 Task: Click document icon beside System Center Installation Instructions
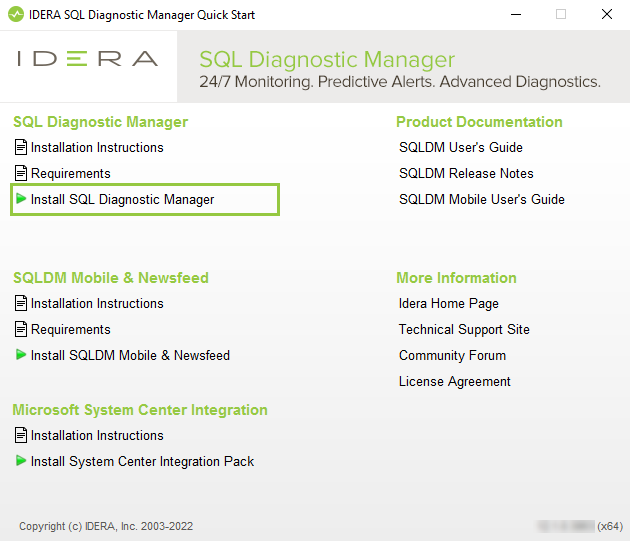(x=21, y=435)
